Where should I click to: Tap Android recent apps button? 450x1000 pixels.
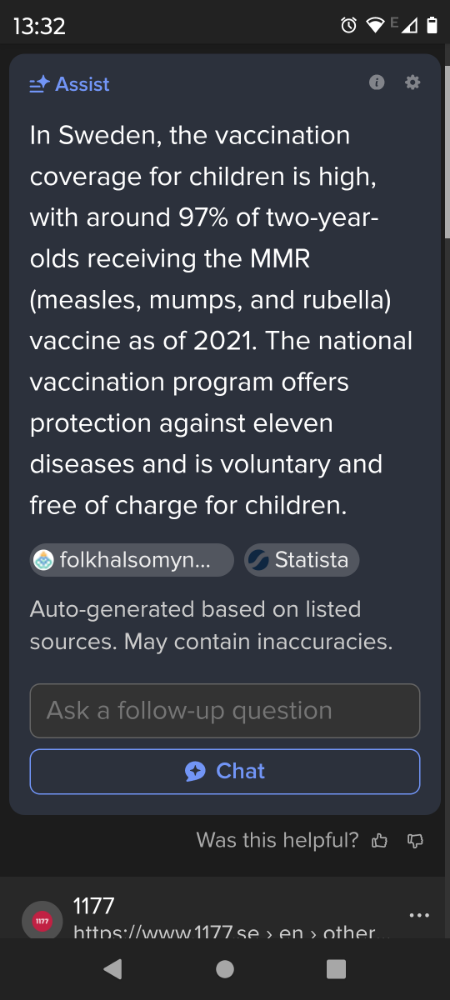337,969
